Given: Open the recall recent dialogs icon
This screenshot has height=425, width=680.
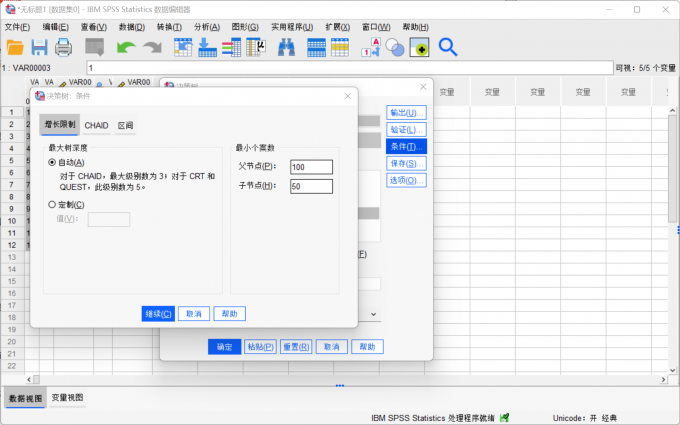Looking at the screenshot, I should pos(95,47).
